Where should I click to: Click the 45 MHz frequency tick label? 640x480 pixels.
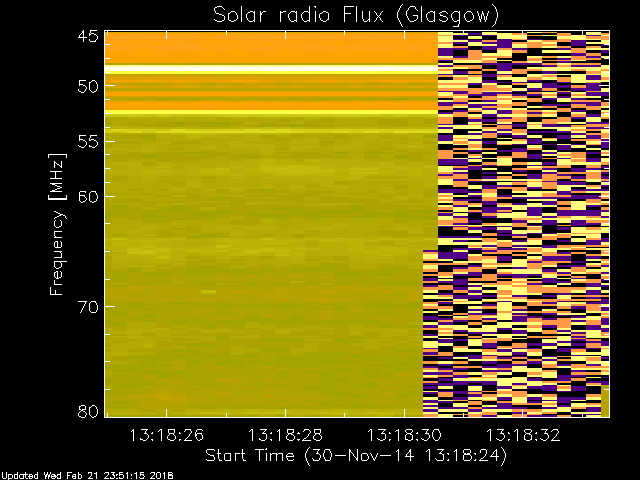tap(88, 37)
